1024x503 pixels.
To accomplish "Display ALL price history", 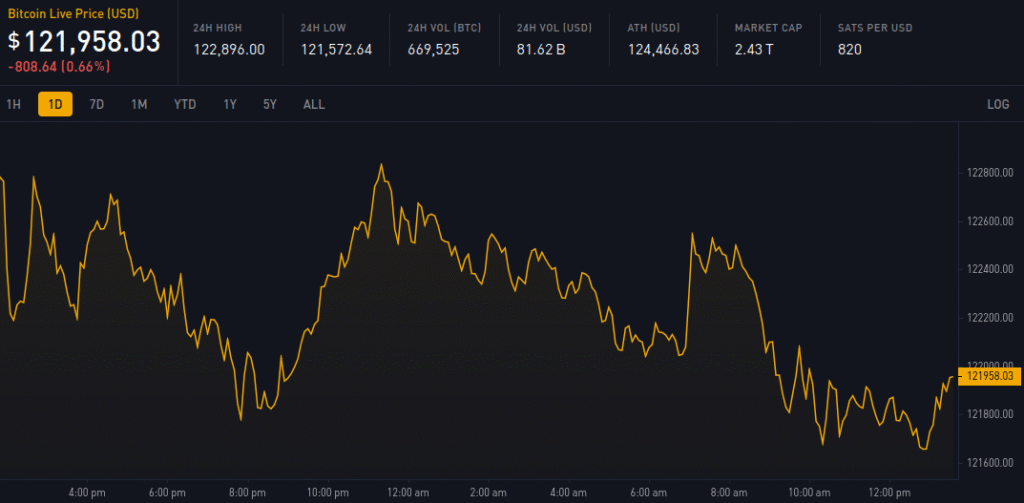I will [x=313, y=104].
